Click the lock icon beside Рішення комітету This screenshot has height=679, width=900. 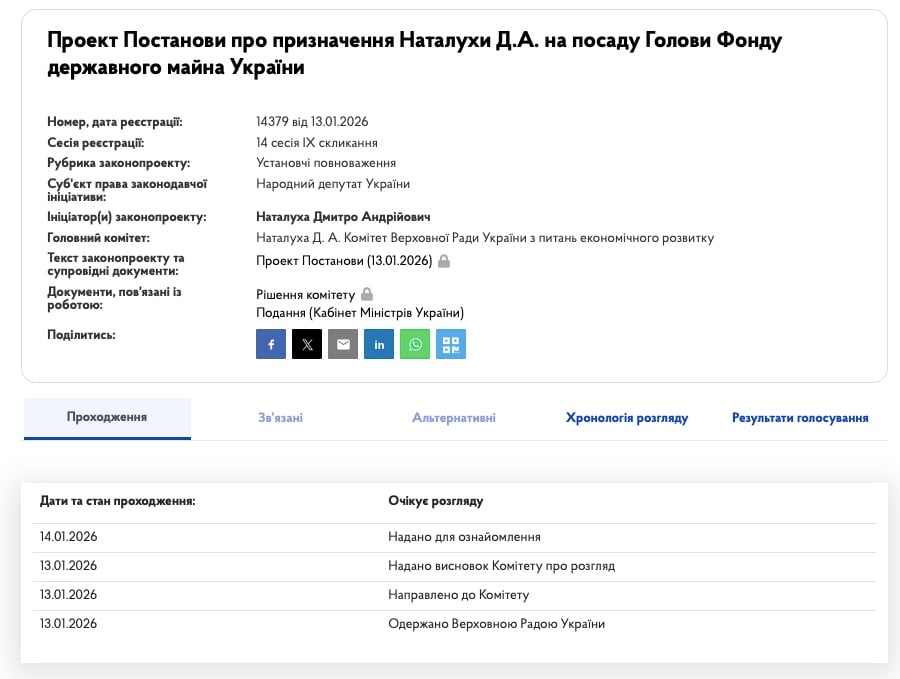(x=366, y=294)
